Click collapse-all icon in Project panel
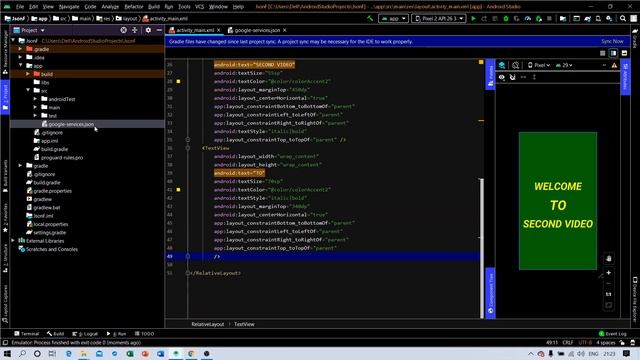The height and width of the screenshot is (360, 640). [135, 30]
